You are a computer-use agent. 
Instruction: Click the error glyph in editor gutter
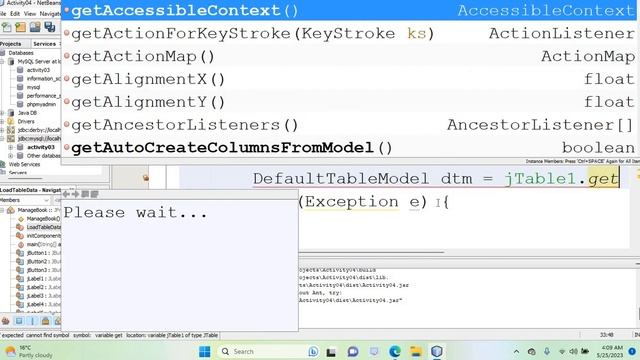(x=146, y=178)
